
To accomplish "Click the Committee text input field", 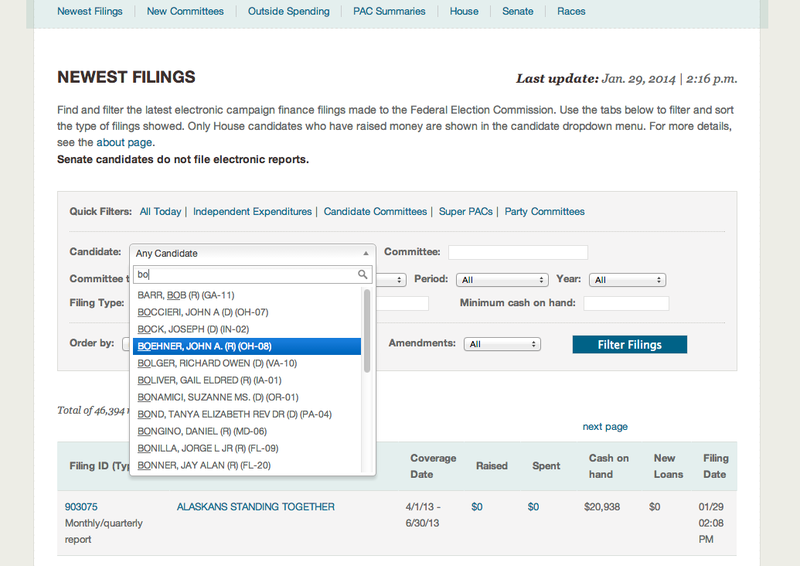I will tap(518, 253).
